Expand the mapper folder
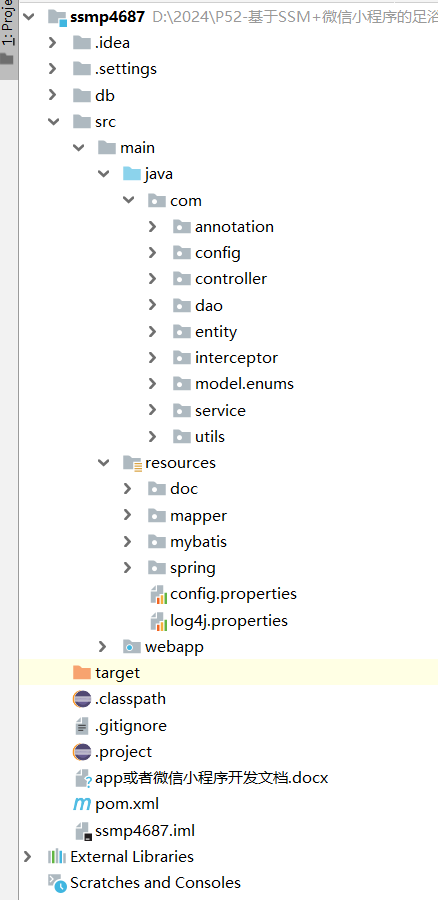 (127, 515)
